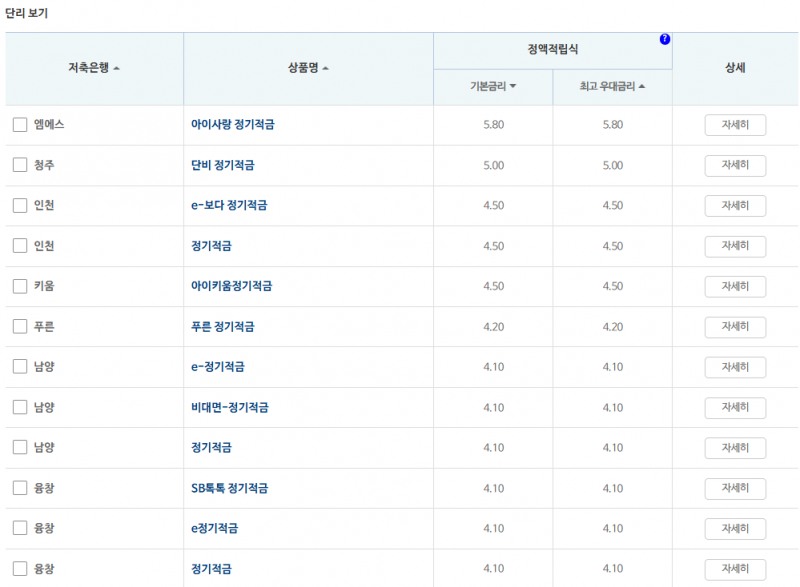Check the 엠에스 row checkbox
Screen dimensions: 800x587
pyautogui.click(x=20, y=124)
